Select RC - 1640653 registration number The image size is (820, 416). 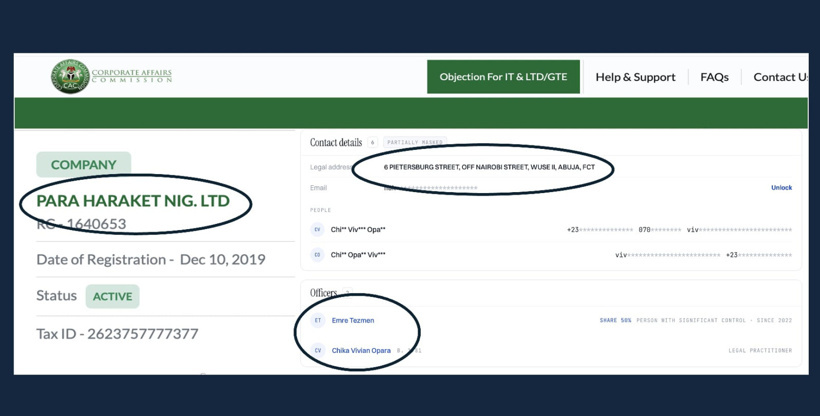(x=81, y=224)
